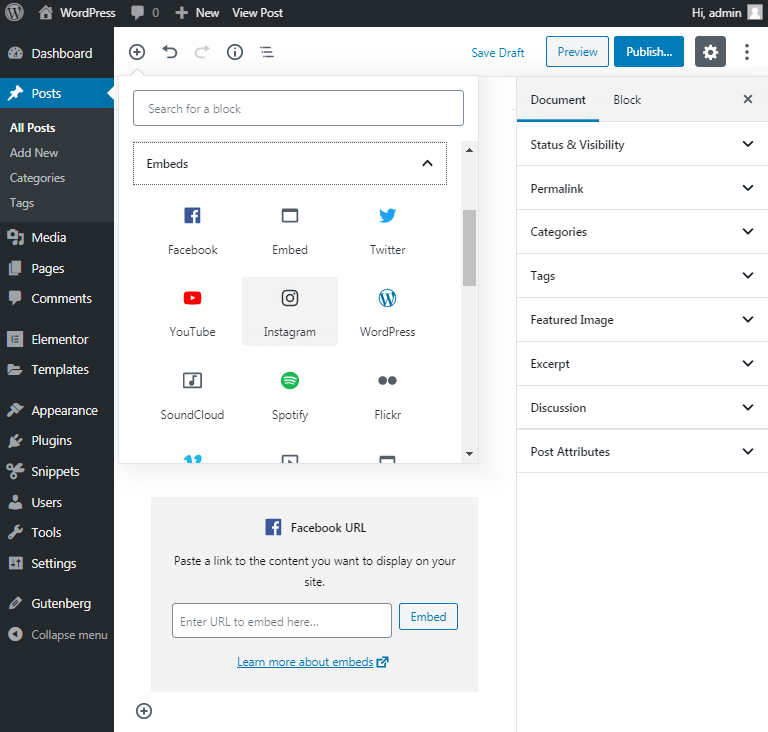
Task: Insert a YouTube embed block
Action: 192,313
